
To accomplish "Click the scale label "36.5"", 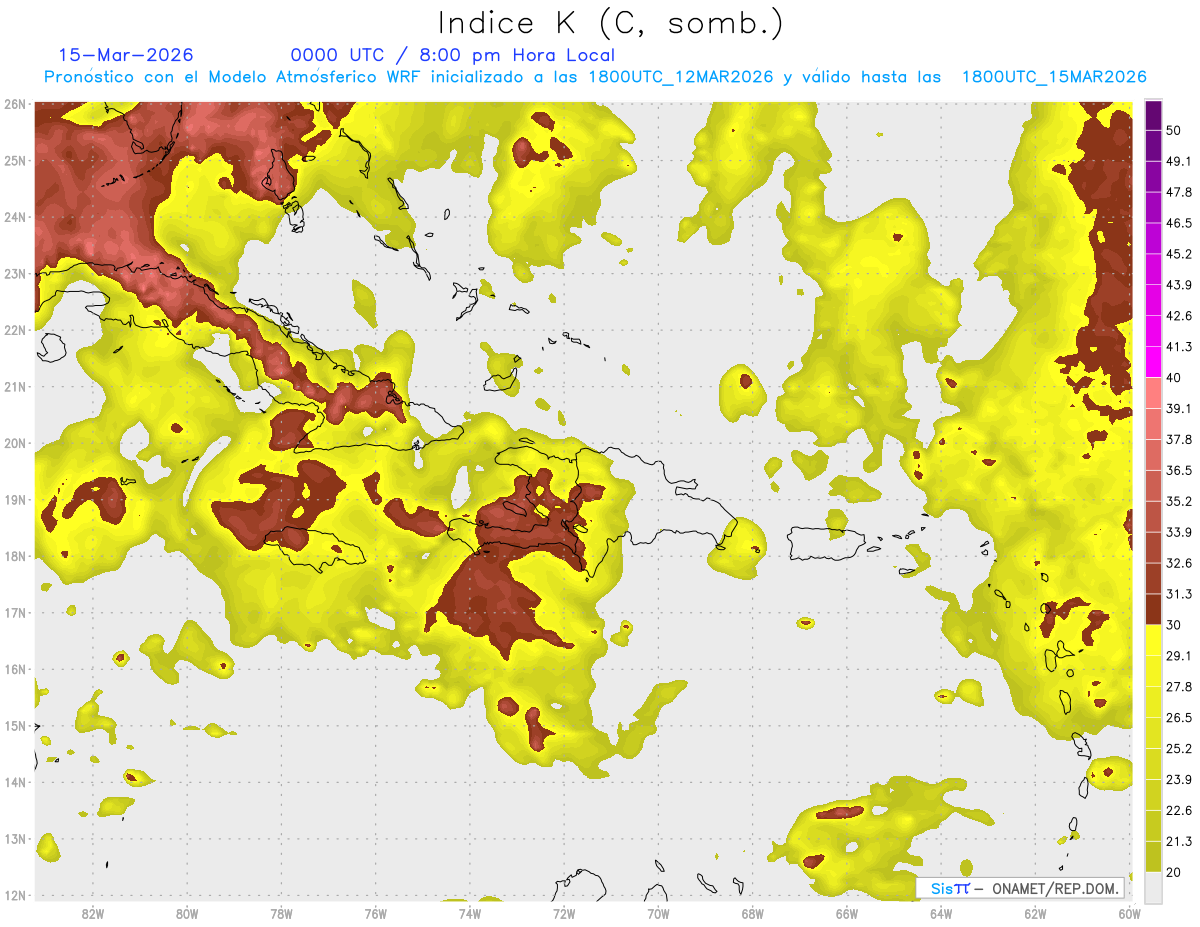I will (1178, 470).
